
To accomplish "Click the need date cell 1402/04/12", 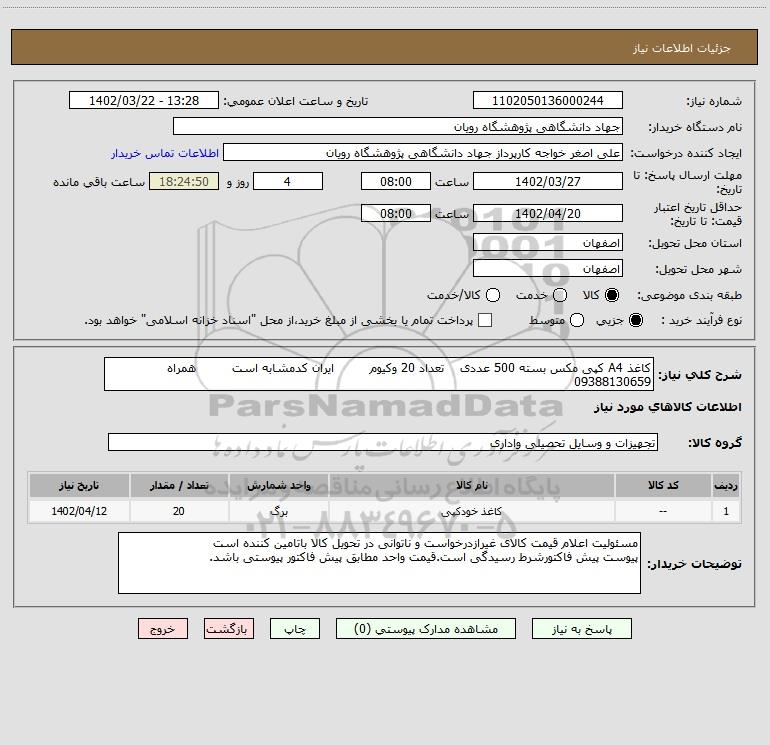I will point(79,511).
